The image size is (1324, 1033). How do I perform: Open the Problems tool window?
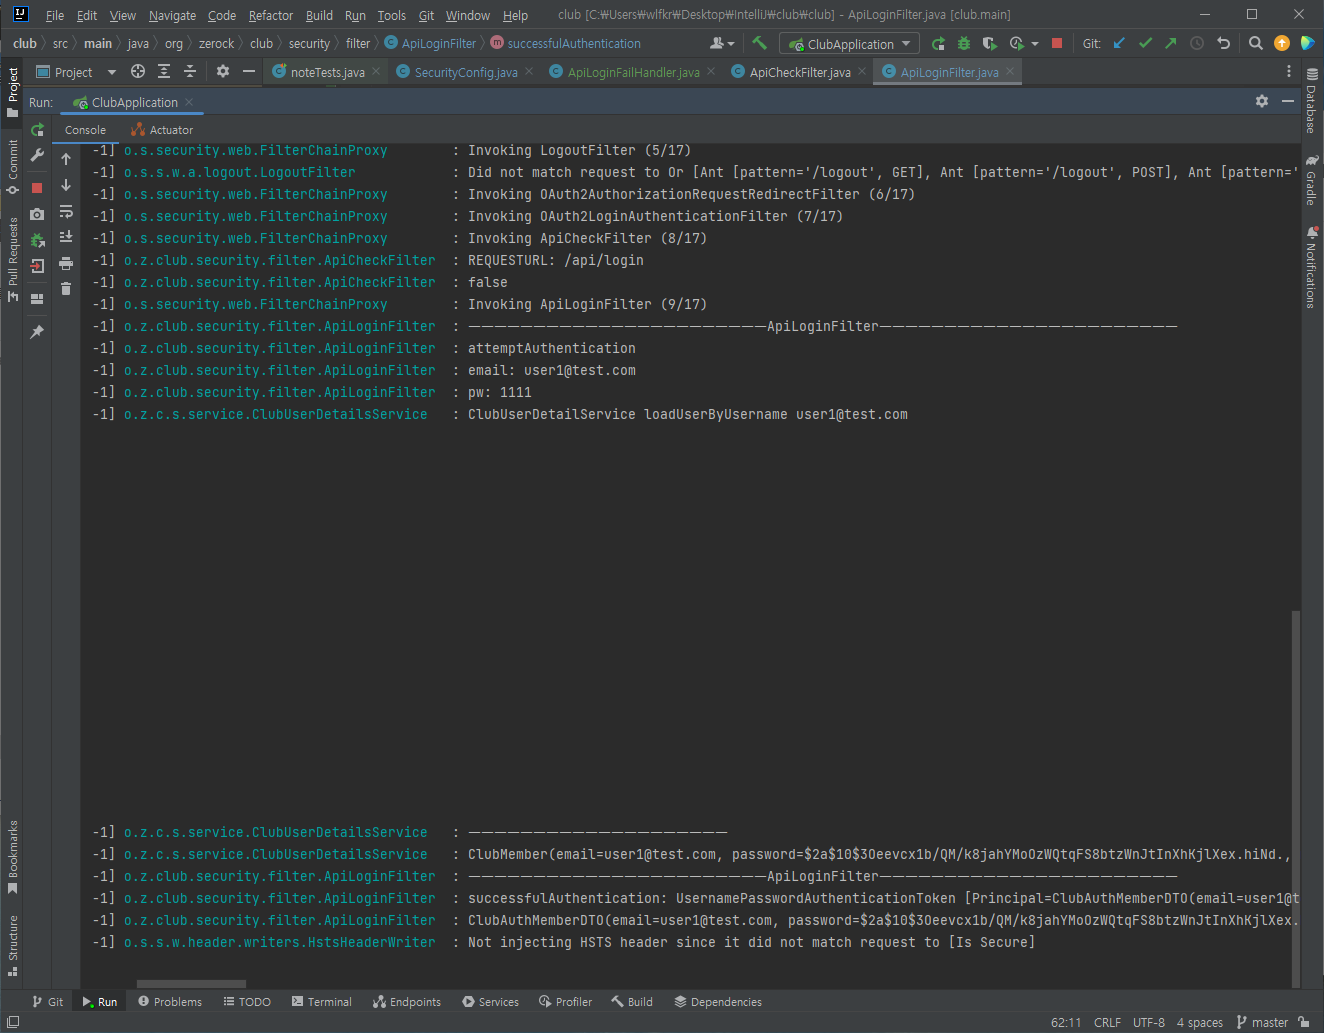point(170,1001)
